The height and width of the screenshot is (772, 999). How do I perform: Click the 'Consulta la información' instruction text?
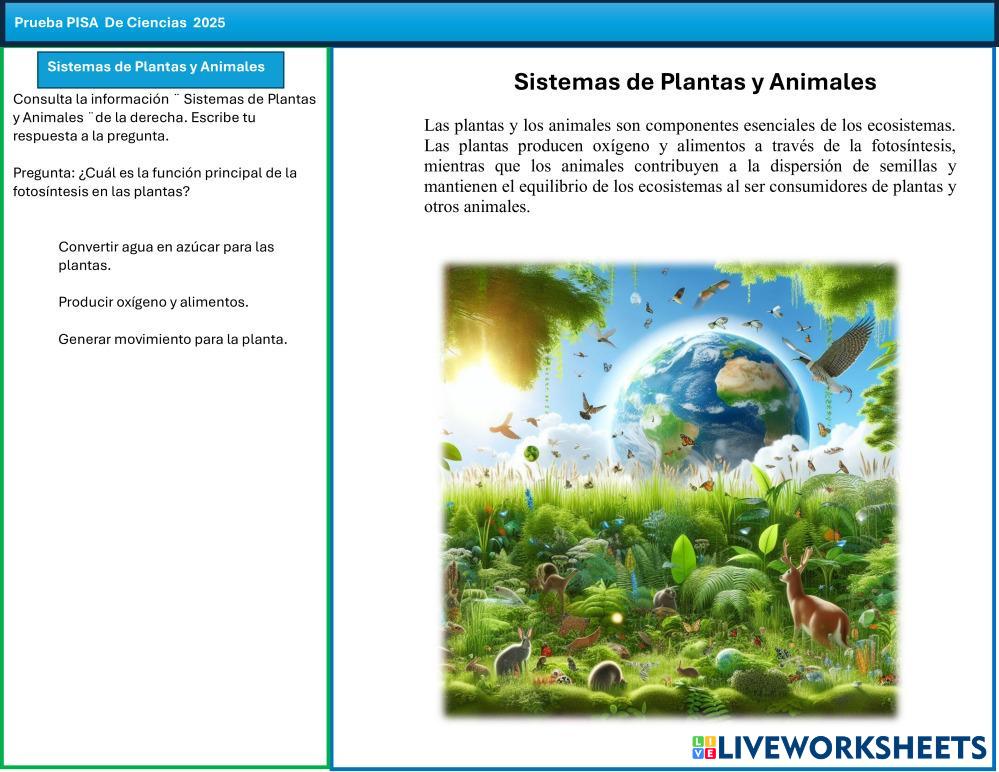point(164,117)
